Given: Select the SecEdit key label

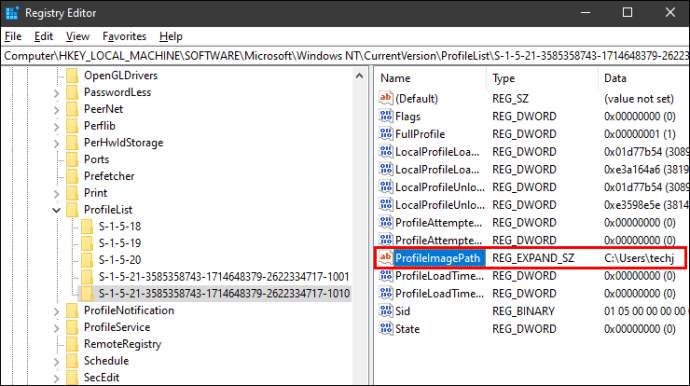Looking at the screenshot, I should pyautogui.click(x=102, y=377).
